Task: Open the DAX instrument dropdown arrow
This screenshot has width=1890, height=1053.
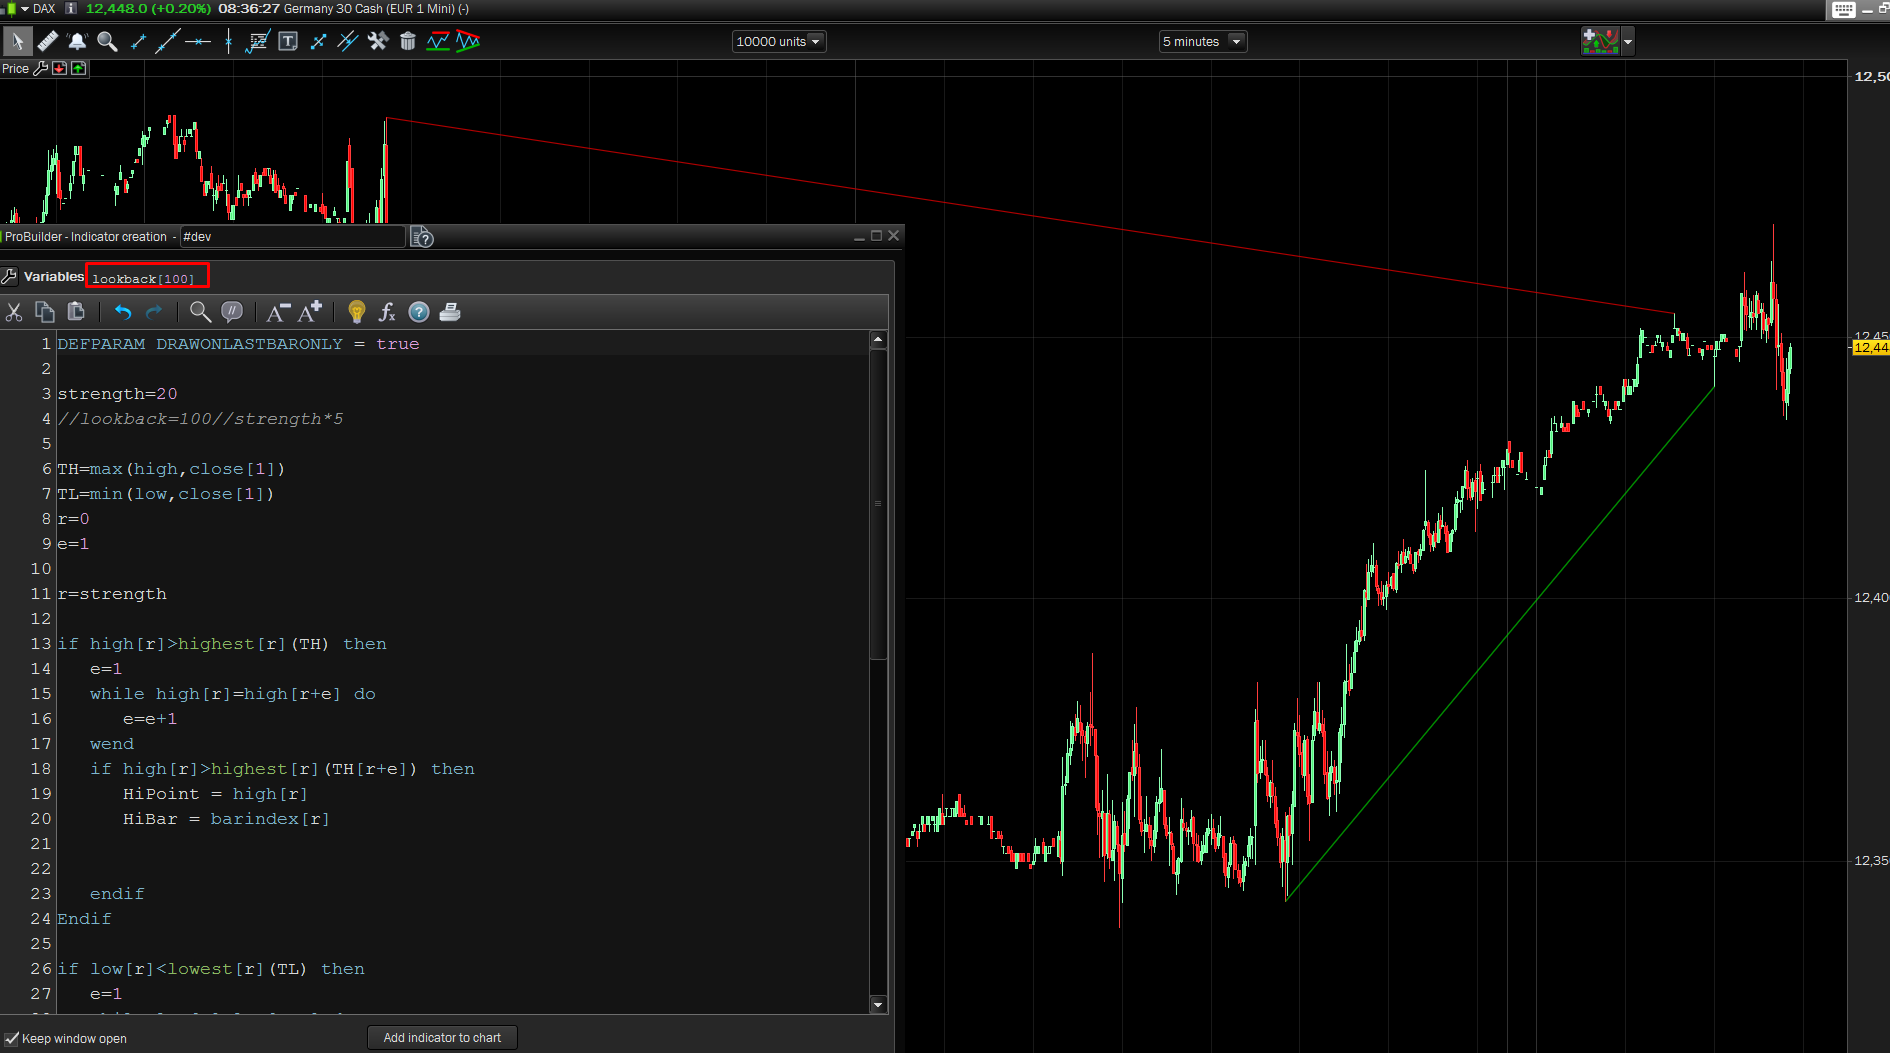Action: coord(25,8)
